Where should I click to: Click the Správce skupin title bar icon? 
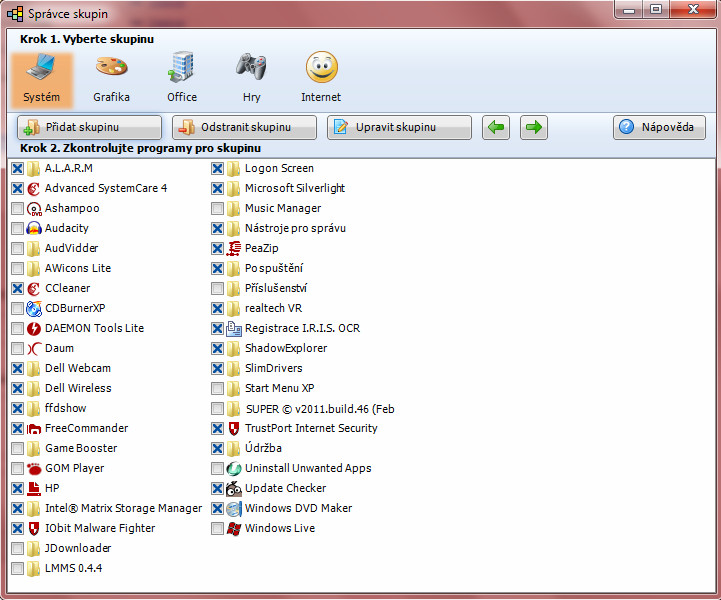click(x=15, y=14)
